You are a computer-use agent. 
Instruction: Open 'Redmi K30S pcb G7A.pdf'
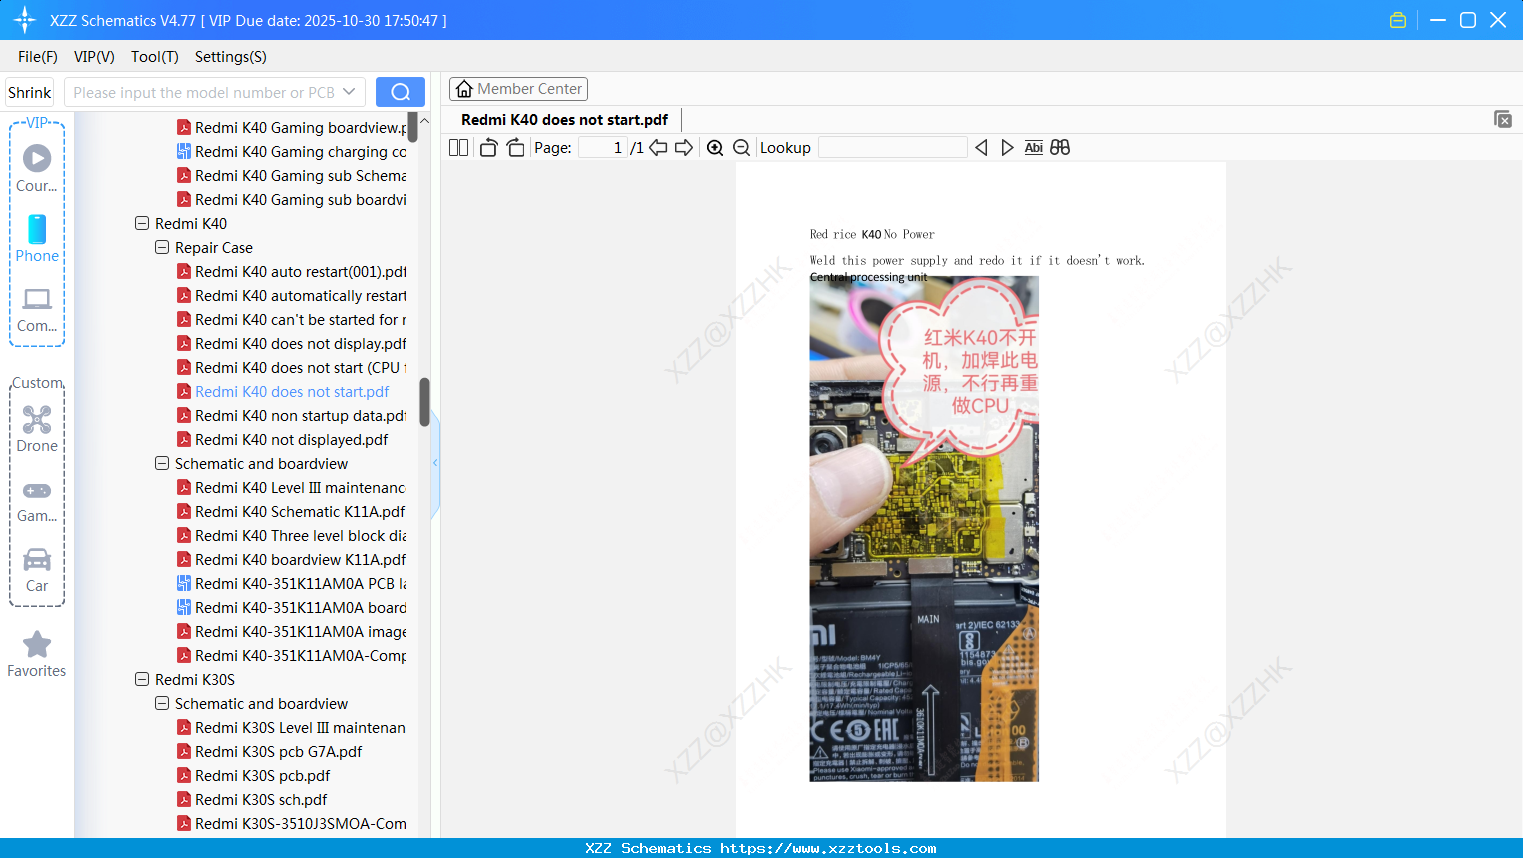point(270,752)
